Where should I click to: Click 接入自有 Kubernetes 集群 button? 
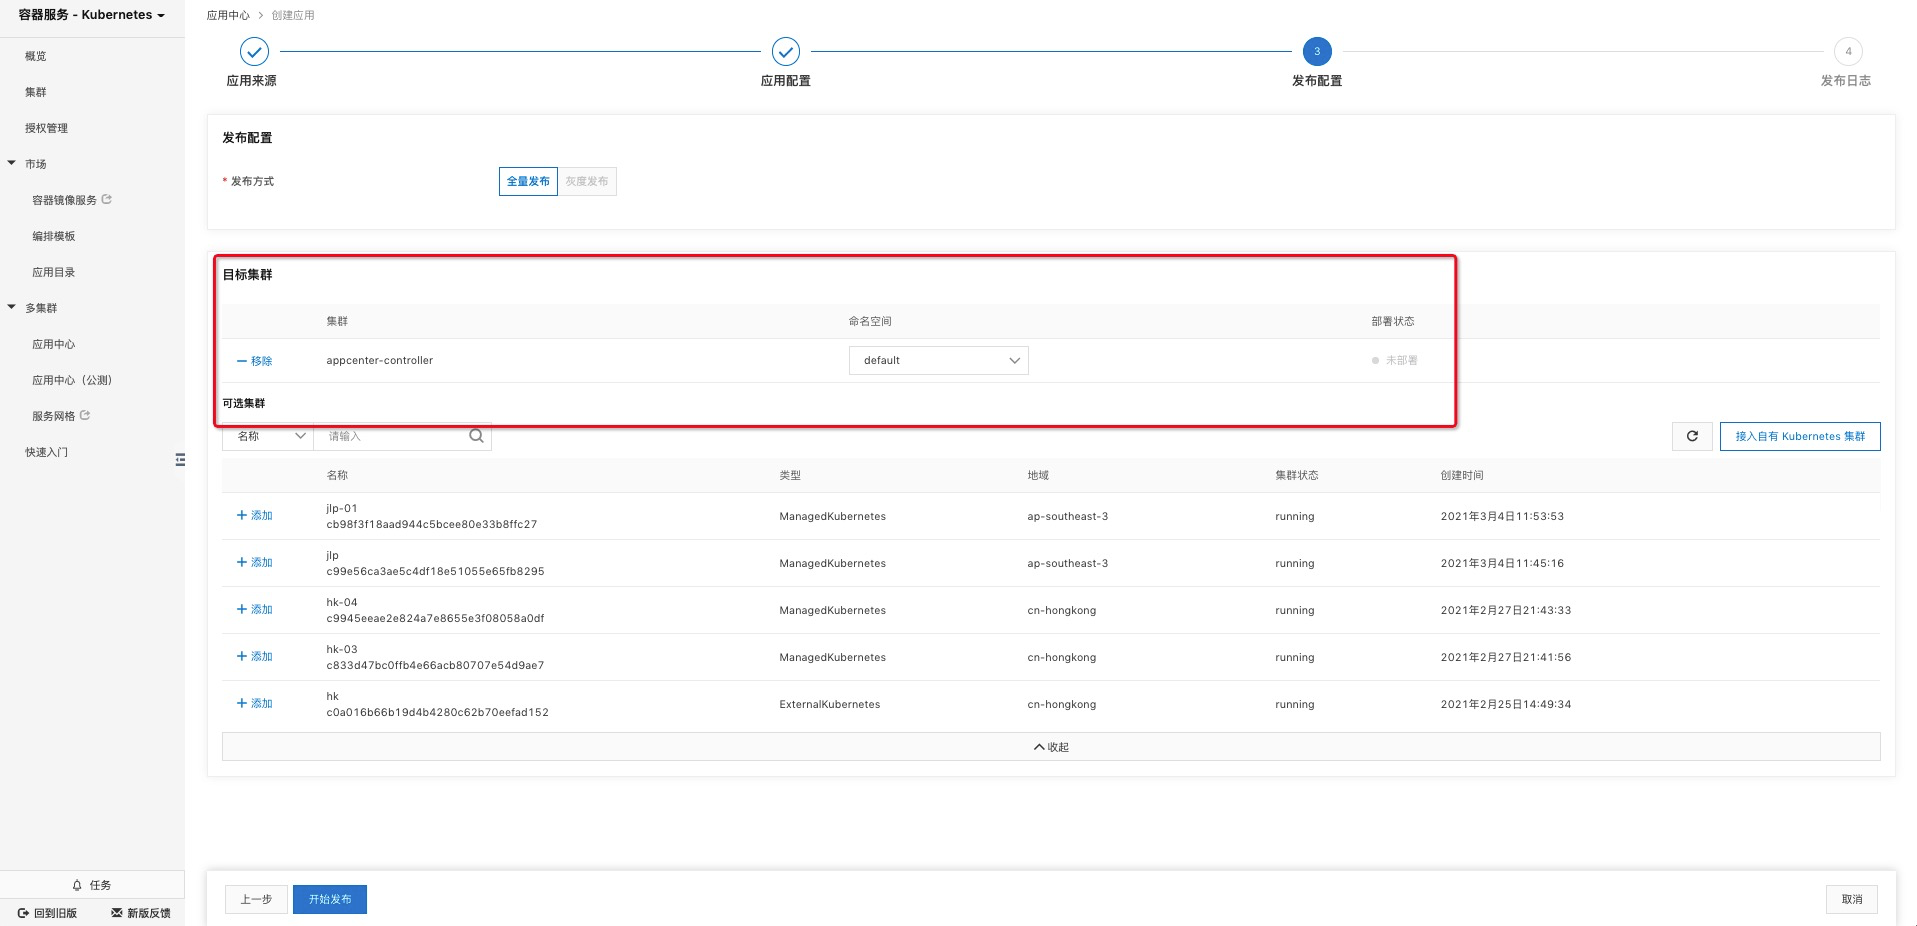(1800, 436)
